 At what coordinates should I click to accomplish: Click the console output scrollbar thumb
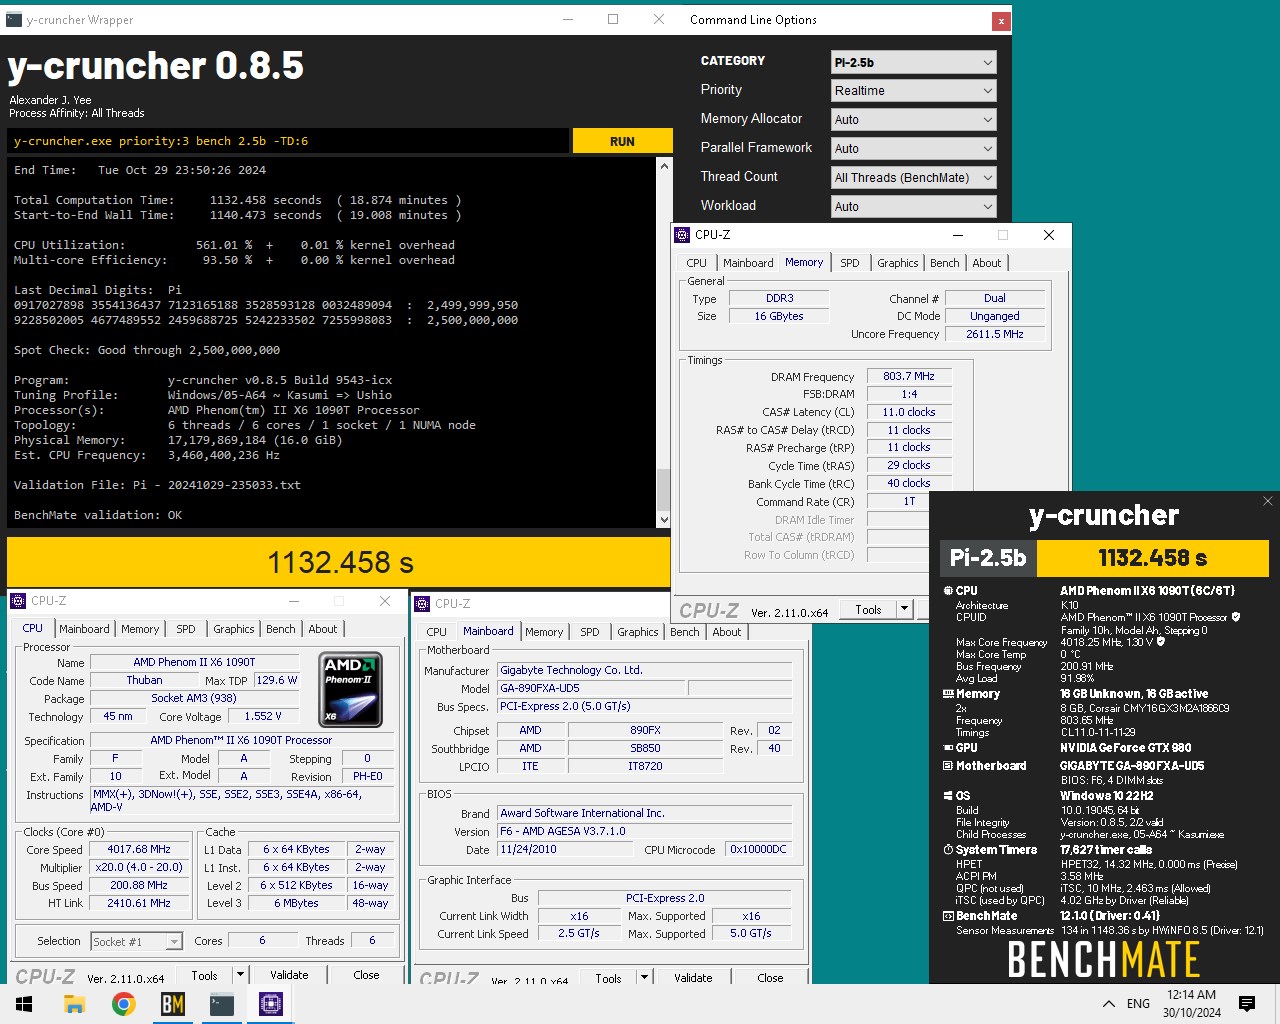pyautogui.click(x=663, y=490)
